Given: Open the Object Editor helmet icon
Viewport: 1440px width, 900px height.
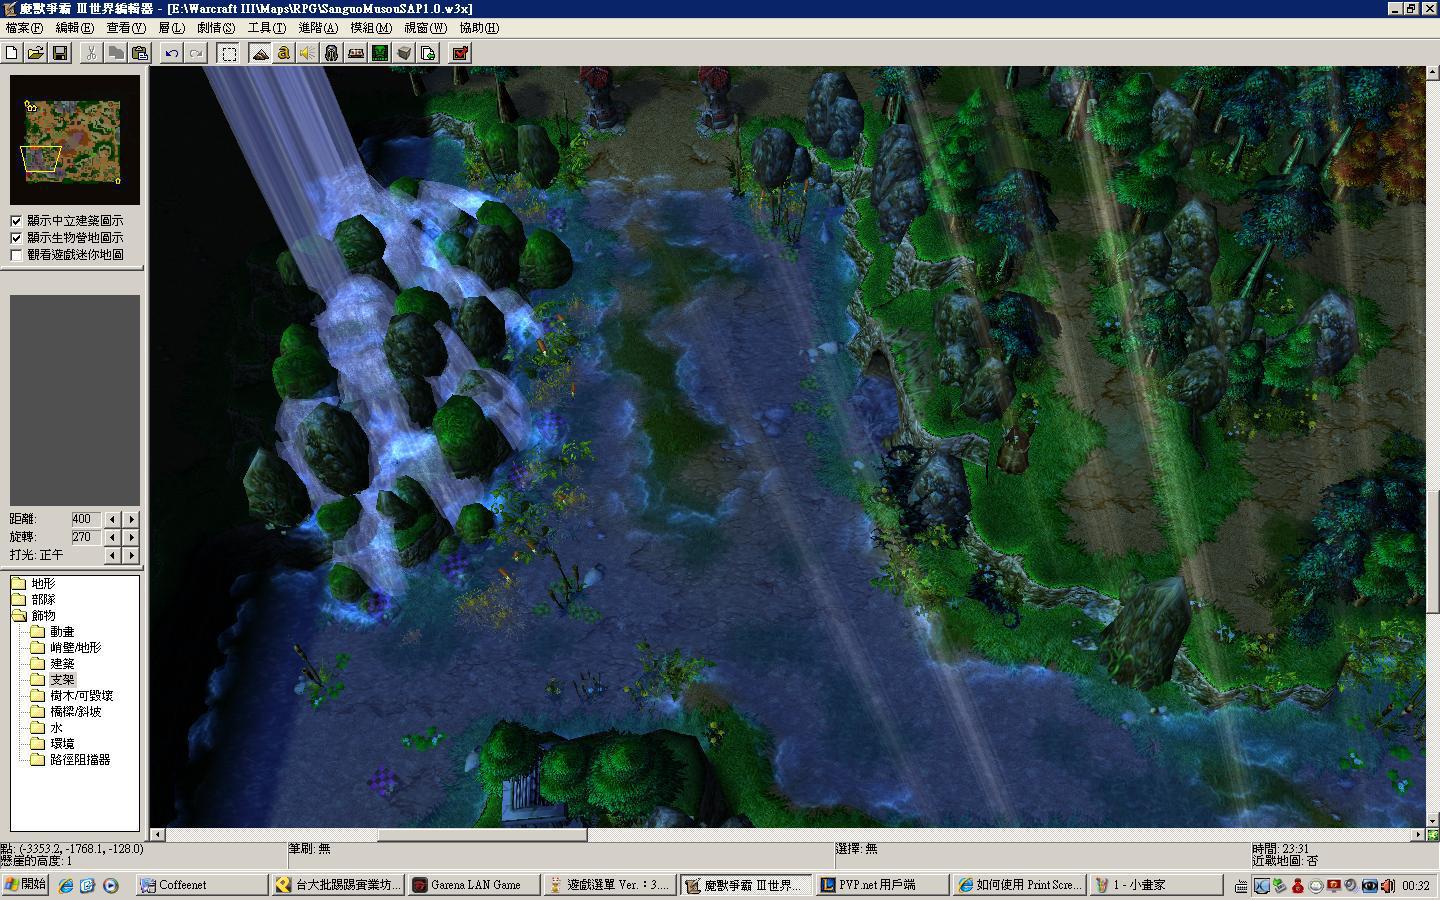Looking at the screenshot, I should (332, 53).
